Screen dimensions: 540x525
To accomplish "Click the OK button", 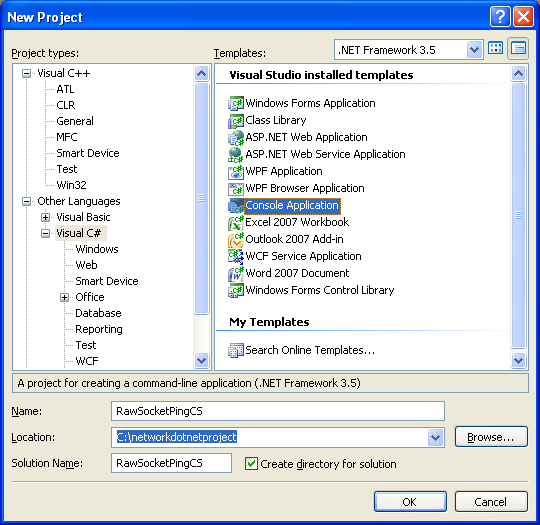I will (410, 502).
